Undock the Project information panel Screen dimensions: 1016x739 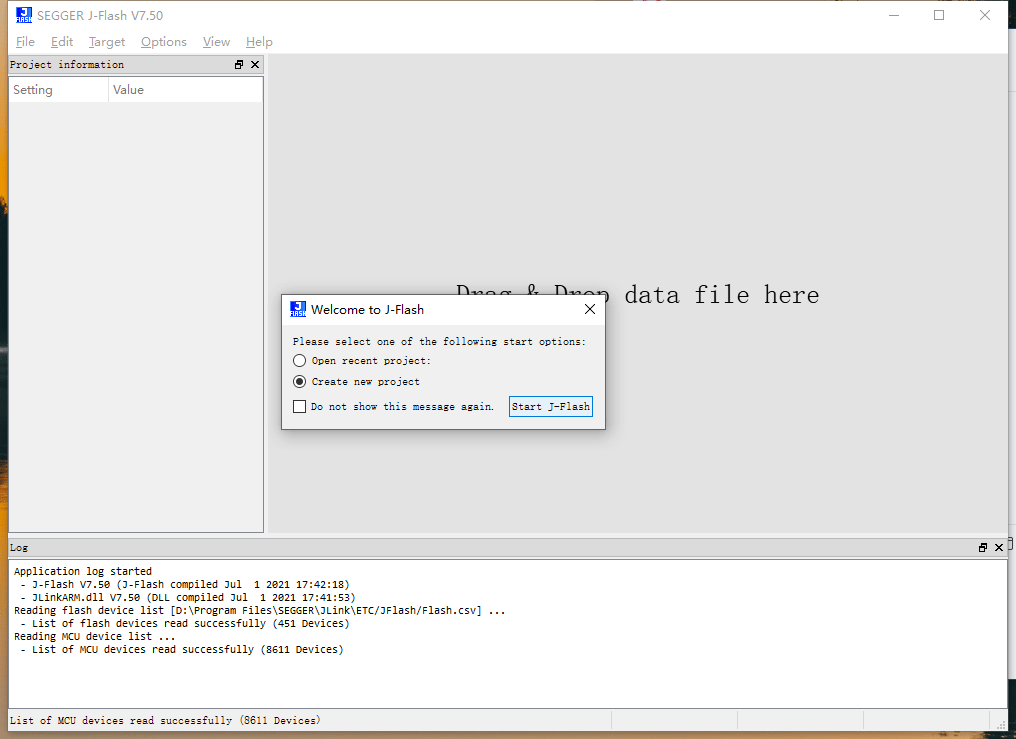(239, 65)
